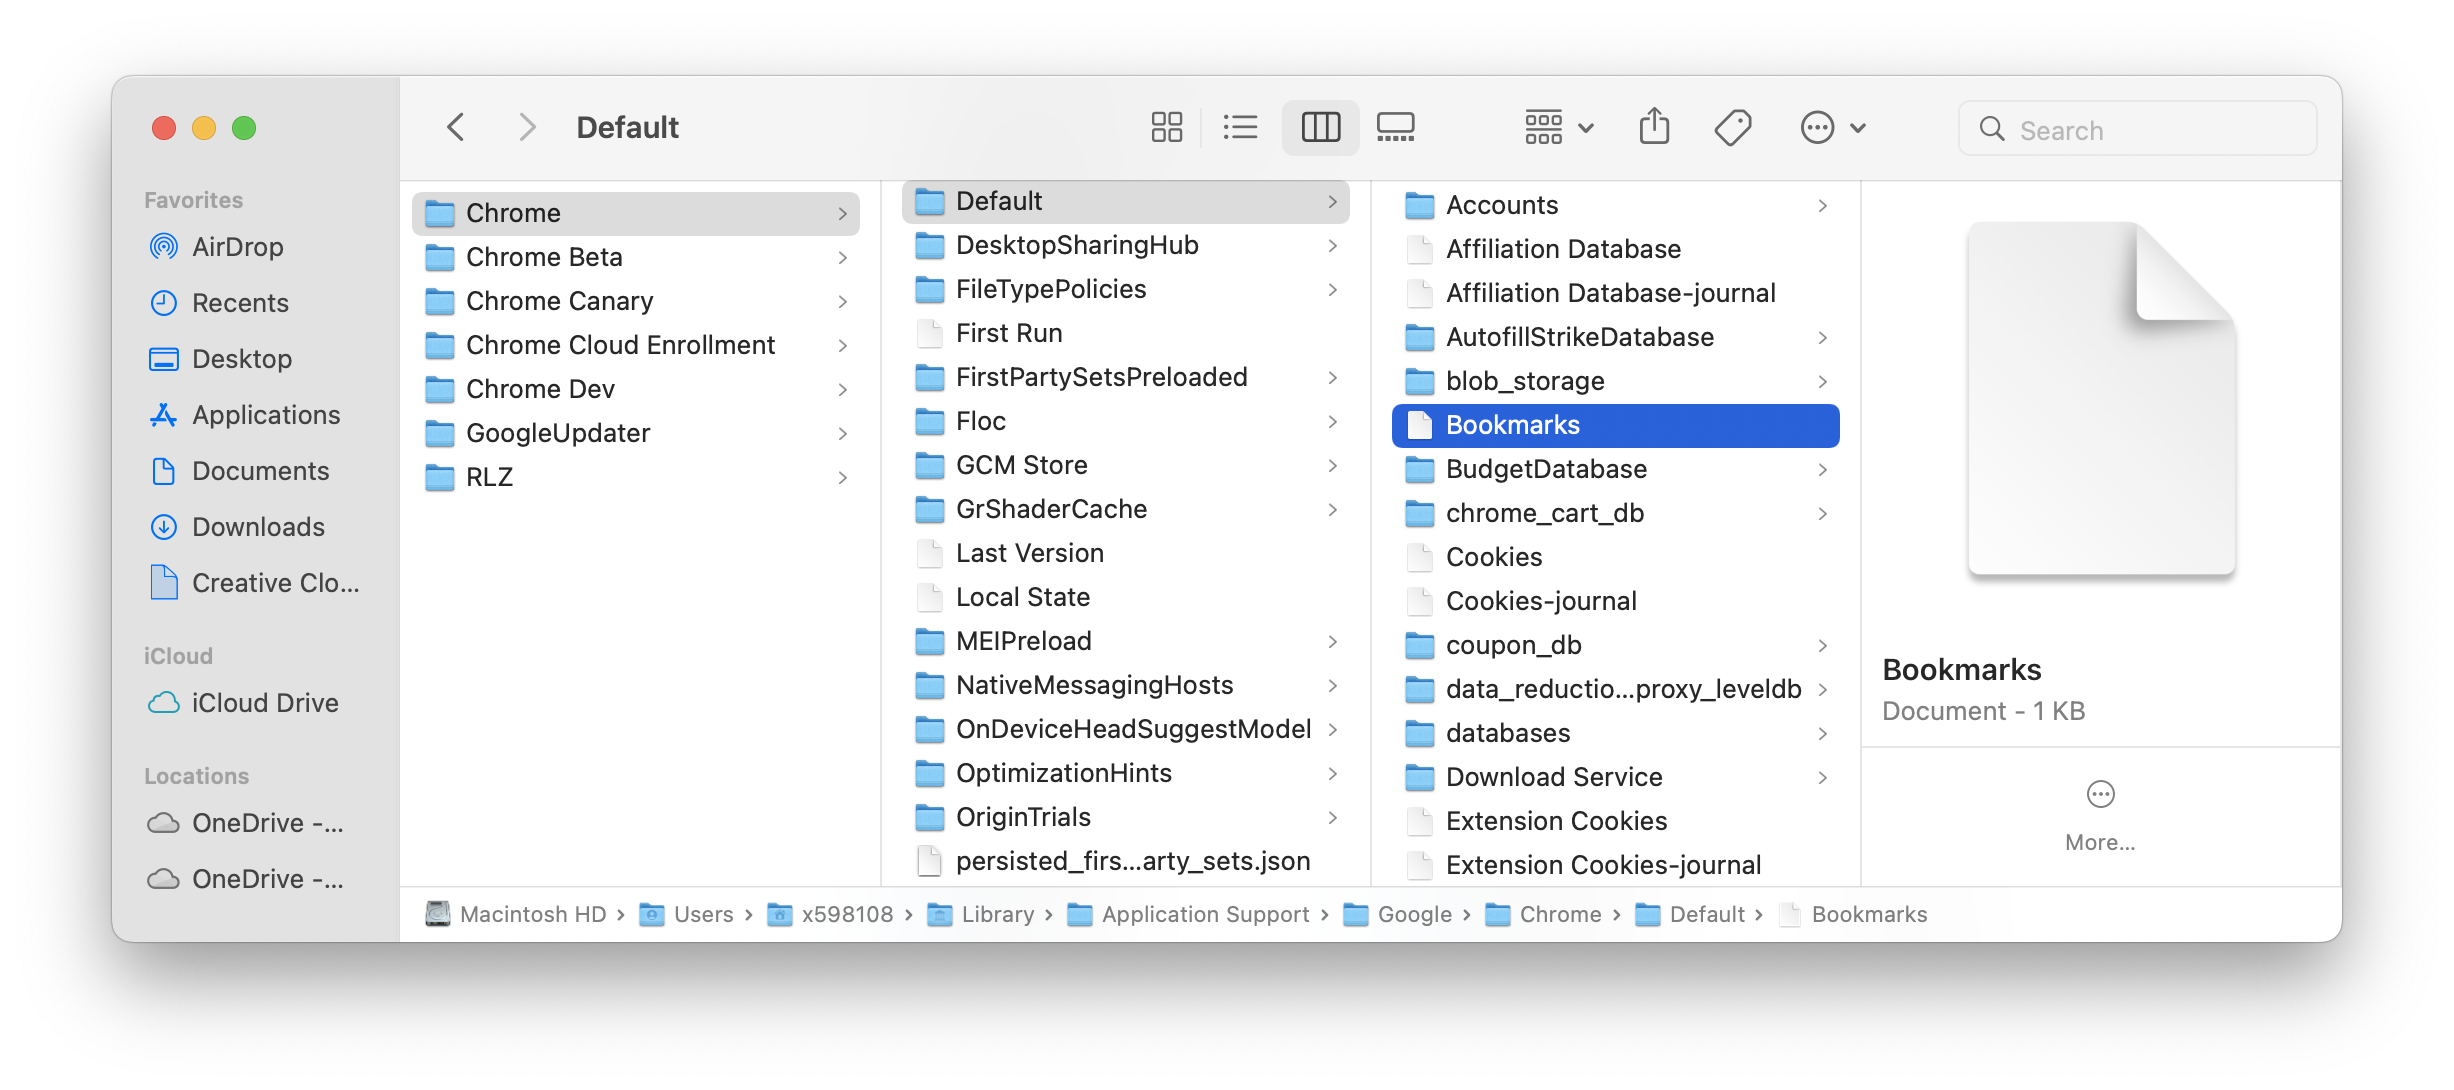
Task: Open the Action ellipsis dropdown menu
Action: point(1832,128)
